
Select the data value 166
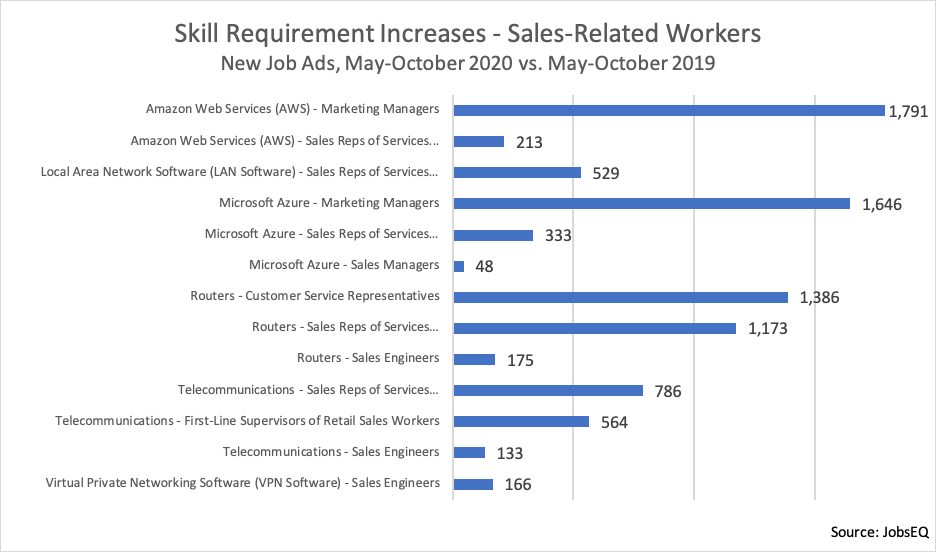[518, 485]
